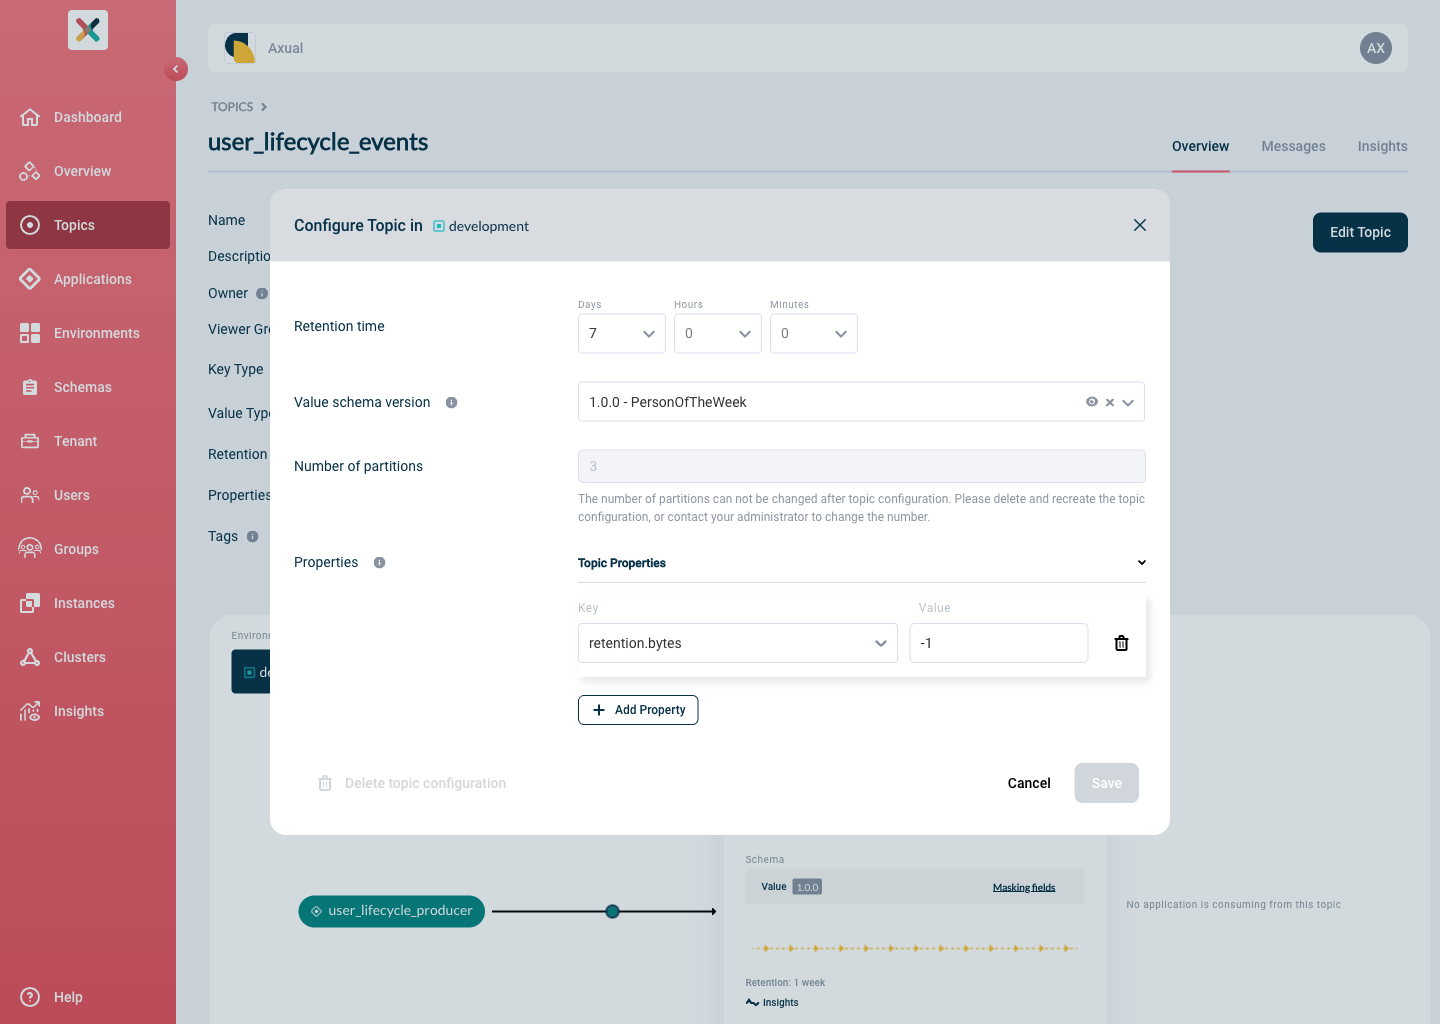Image resolution: width=1440 pixels, height=1024 pixels.
Task: Open the AX user avatar menu
Action: 1376,48
